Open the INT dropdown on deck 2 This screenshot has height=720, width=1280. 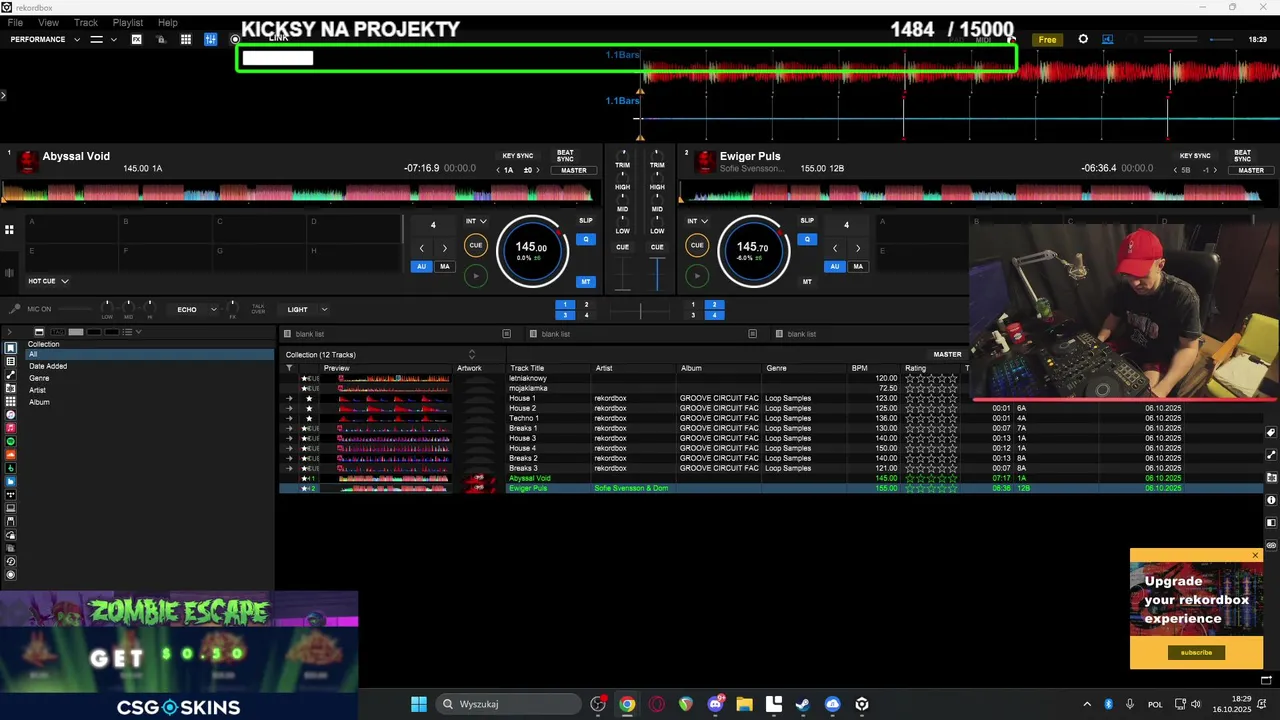(697, 221)
